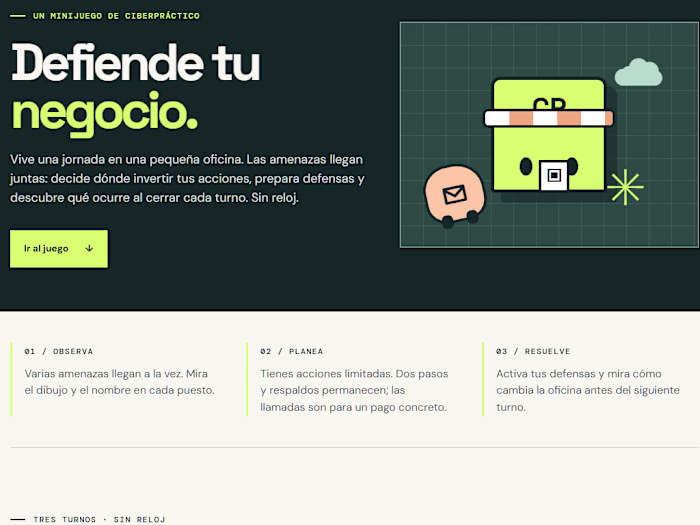Viewport: 700px width, 525px height.
Task: Click the striped awning on the shop
Action: [549, 118]
